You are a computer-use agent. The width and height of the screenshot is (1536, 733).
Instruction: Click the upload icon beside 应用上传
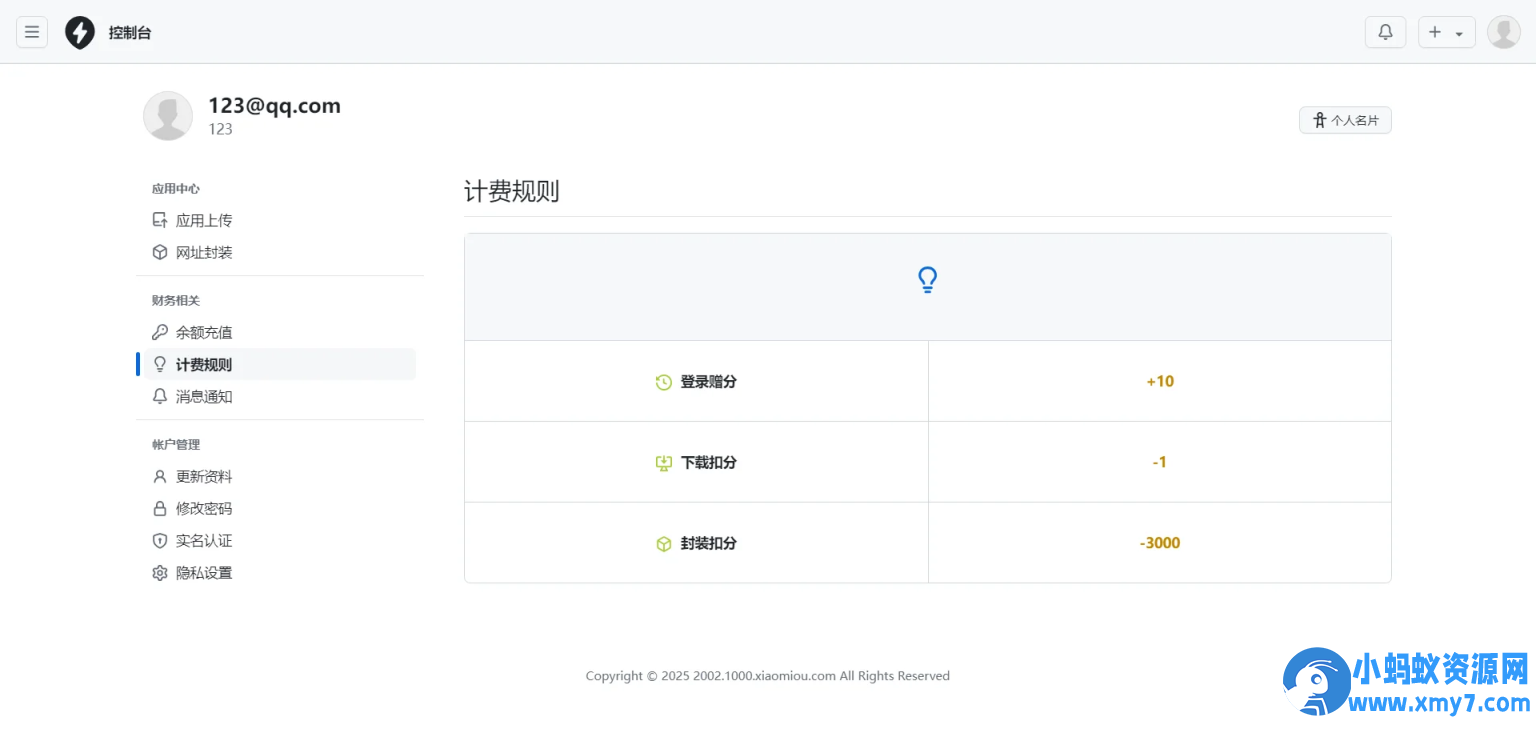click(x=160, y=220)
